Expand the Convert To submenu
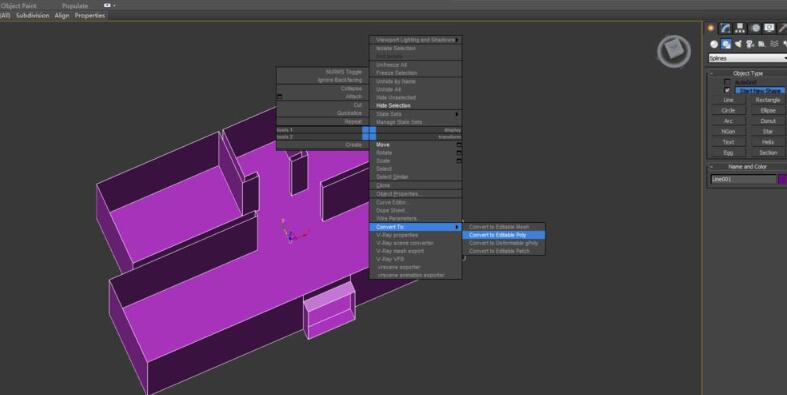This screenshot has width=787, height=395. (416, 227)
